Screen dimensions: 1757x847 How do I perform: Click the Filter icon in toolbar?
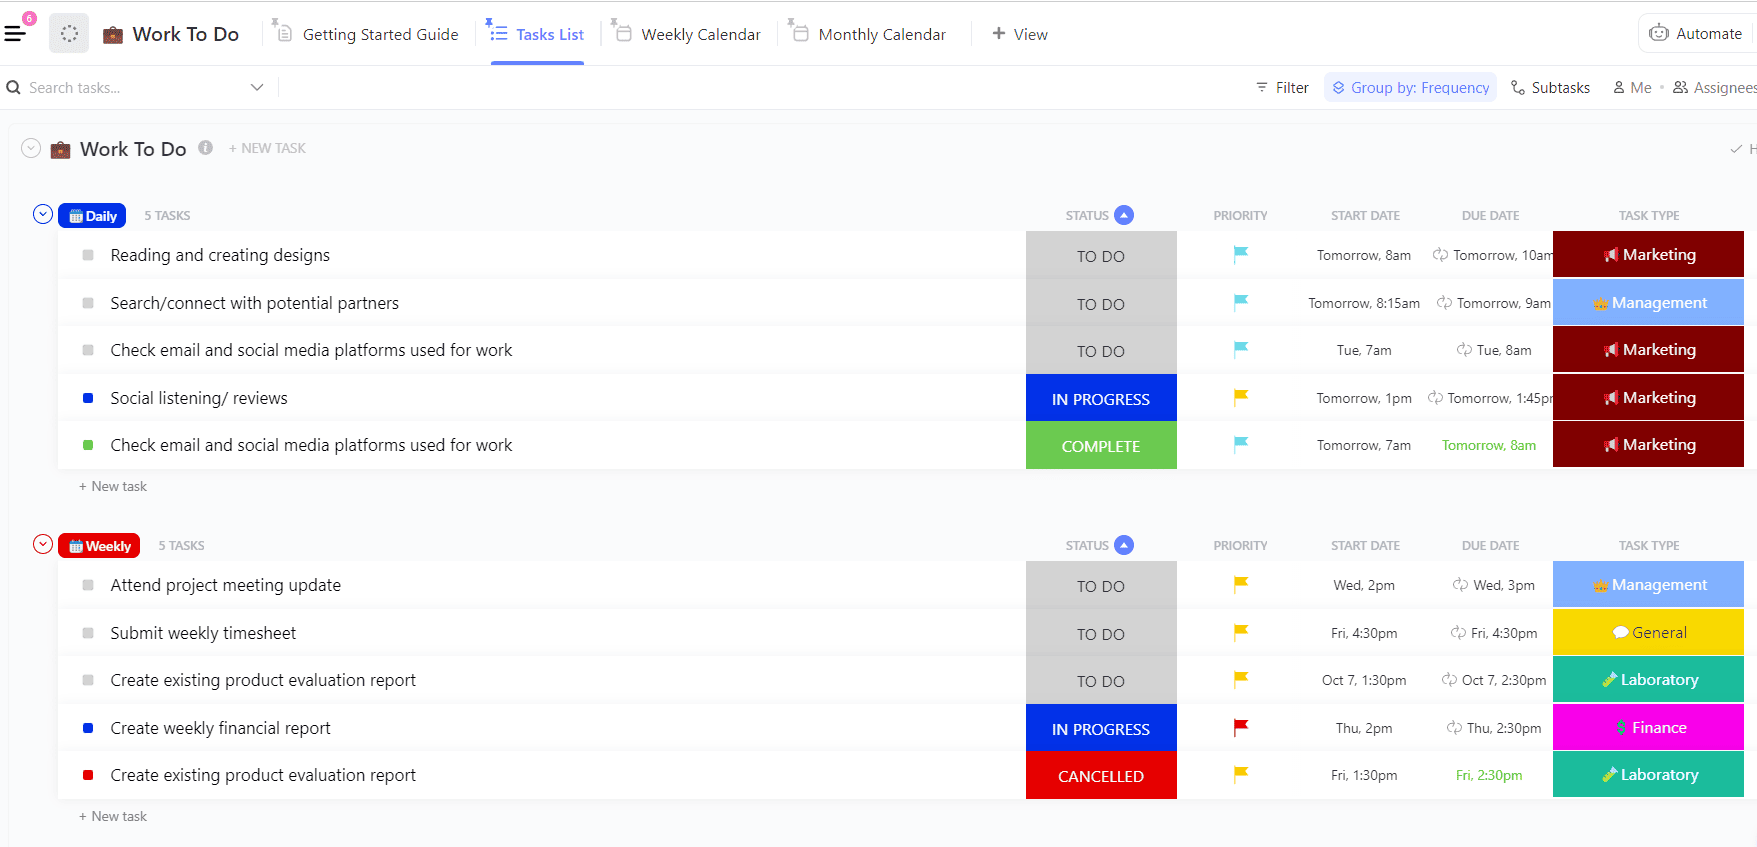[x=1262, y=88]
